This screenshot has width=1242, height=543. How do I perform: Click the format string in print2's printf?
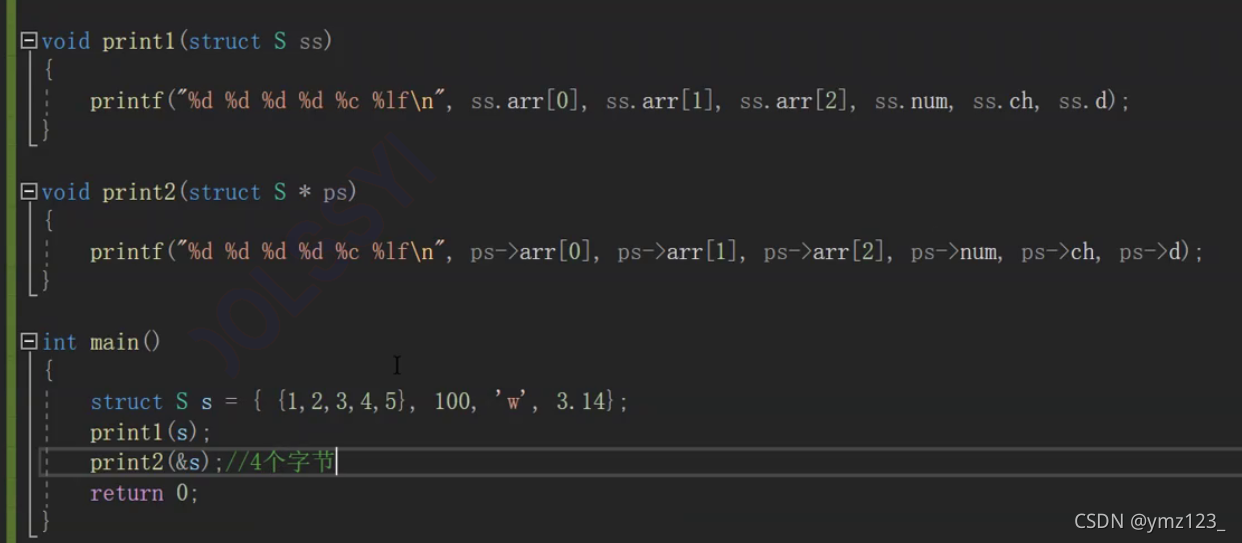click(311, 252)
